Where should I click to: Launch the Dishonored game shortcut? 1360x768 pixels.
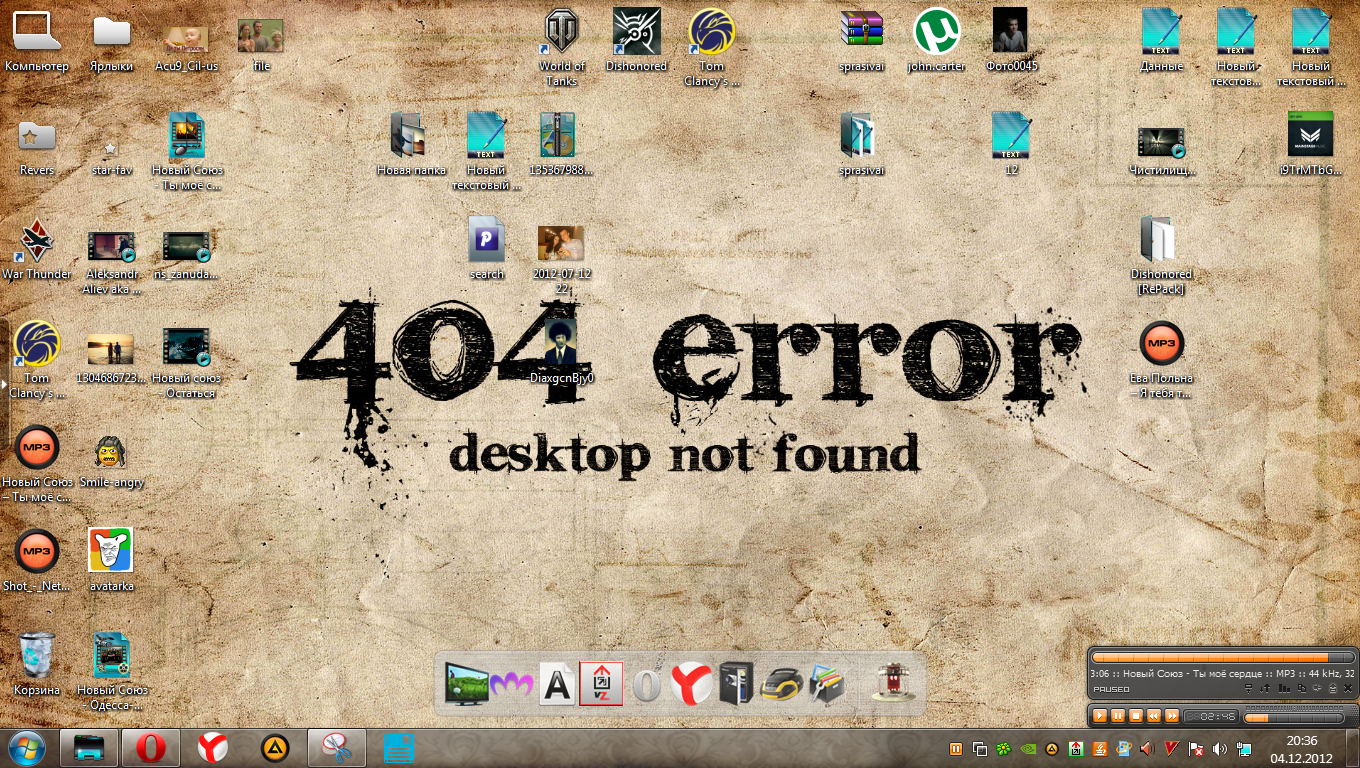pyautogui.click(x=636, y=40)
